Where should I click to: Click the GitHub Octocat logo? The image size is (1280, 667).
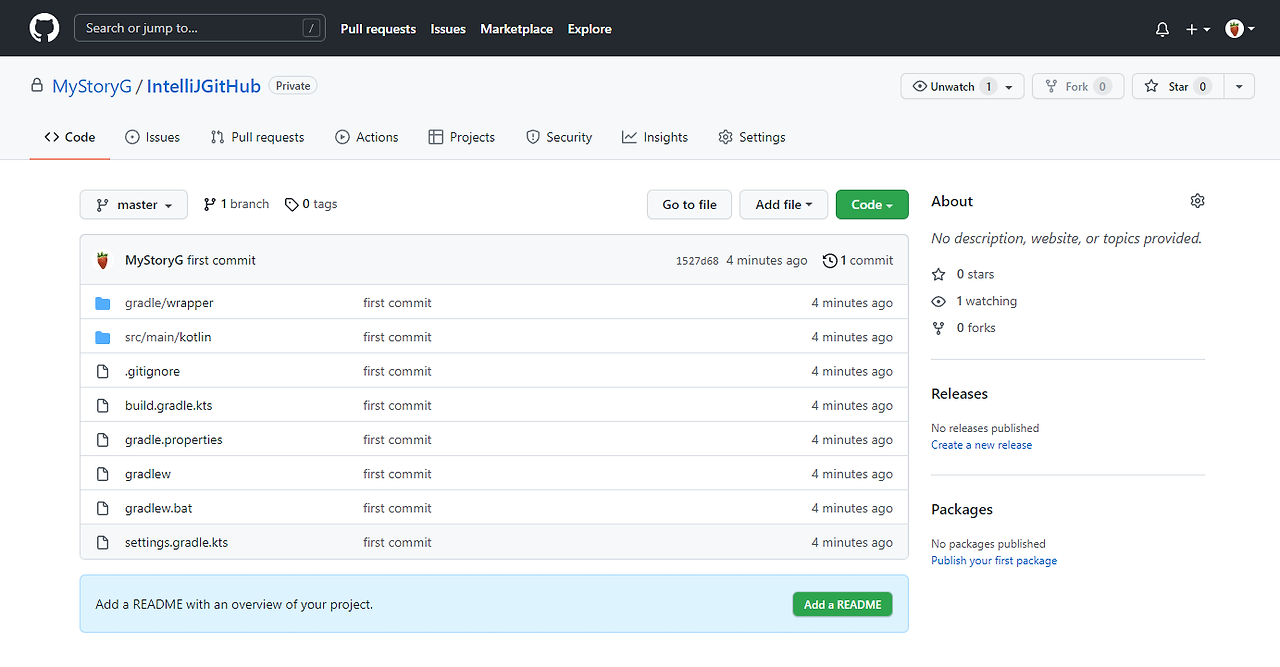(x=44, y=28)
